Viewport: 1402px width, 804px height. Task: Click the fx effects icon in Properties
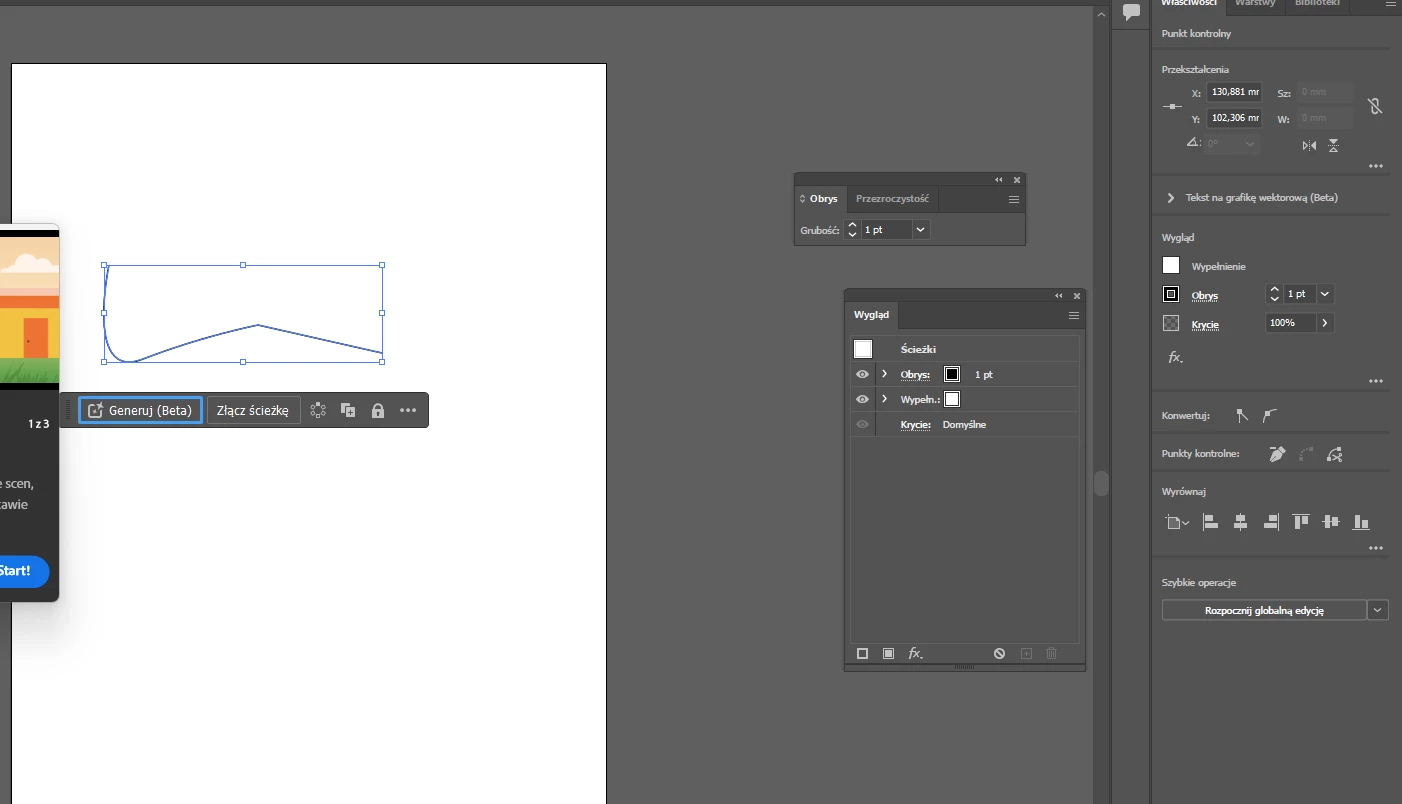click(1175, 357)
